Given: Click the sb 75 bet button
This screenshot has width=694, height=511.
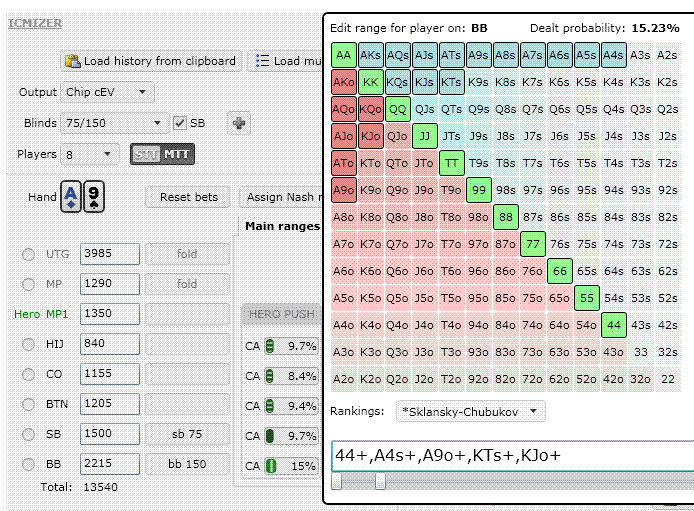Looking at the screenshot, I should 187,434.
